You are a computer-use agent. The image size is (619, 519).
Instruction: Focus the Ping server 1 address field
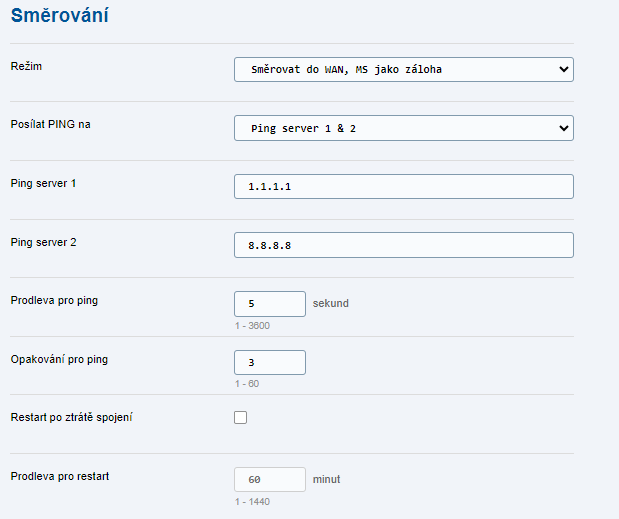click(403, 186)
